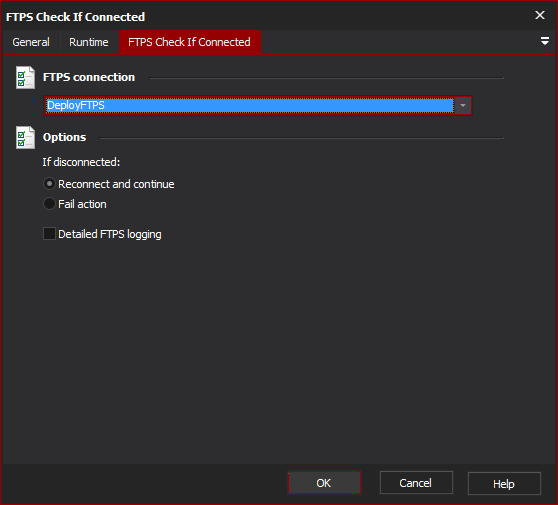
Task: Click the dialog title bar text
Action: [x=75, y=17]
